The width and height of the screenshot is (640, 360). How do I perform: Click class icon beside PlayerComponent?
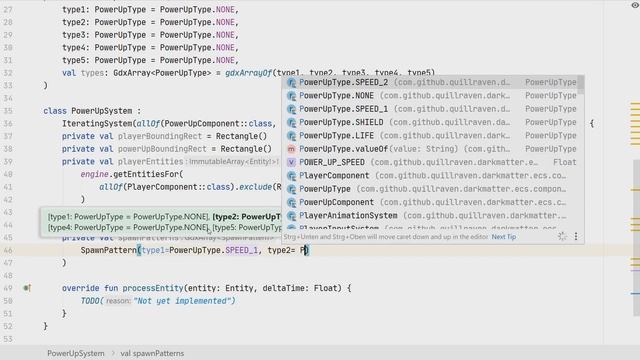(291, 176)
